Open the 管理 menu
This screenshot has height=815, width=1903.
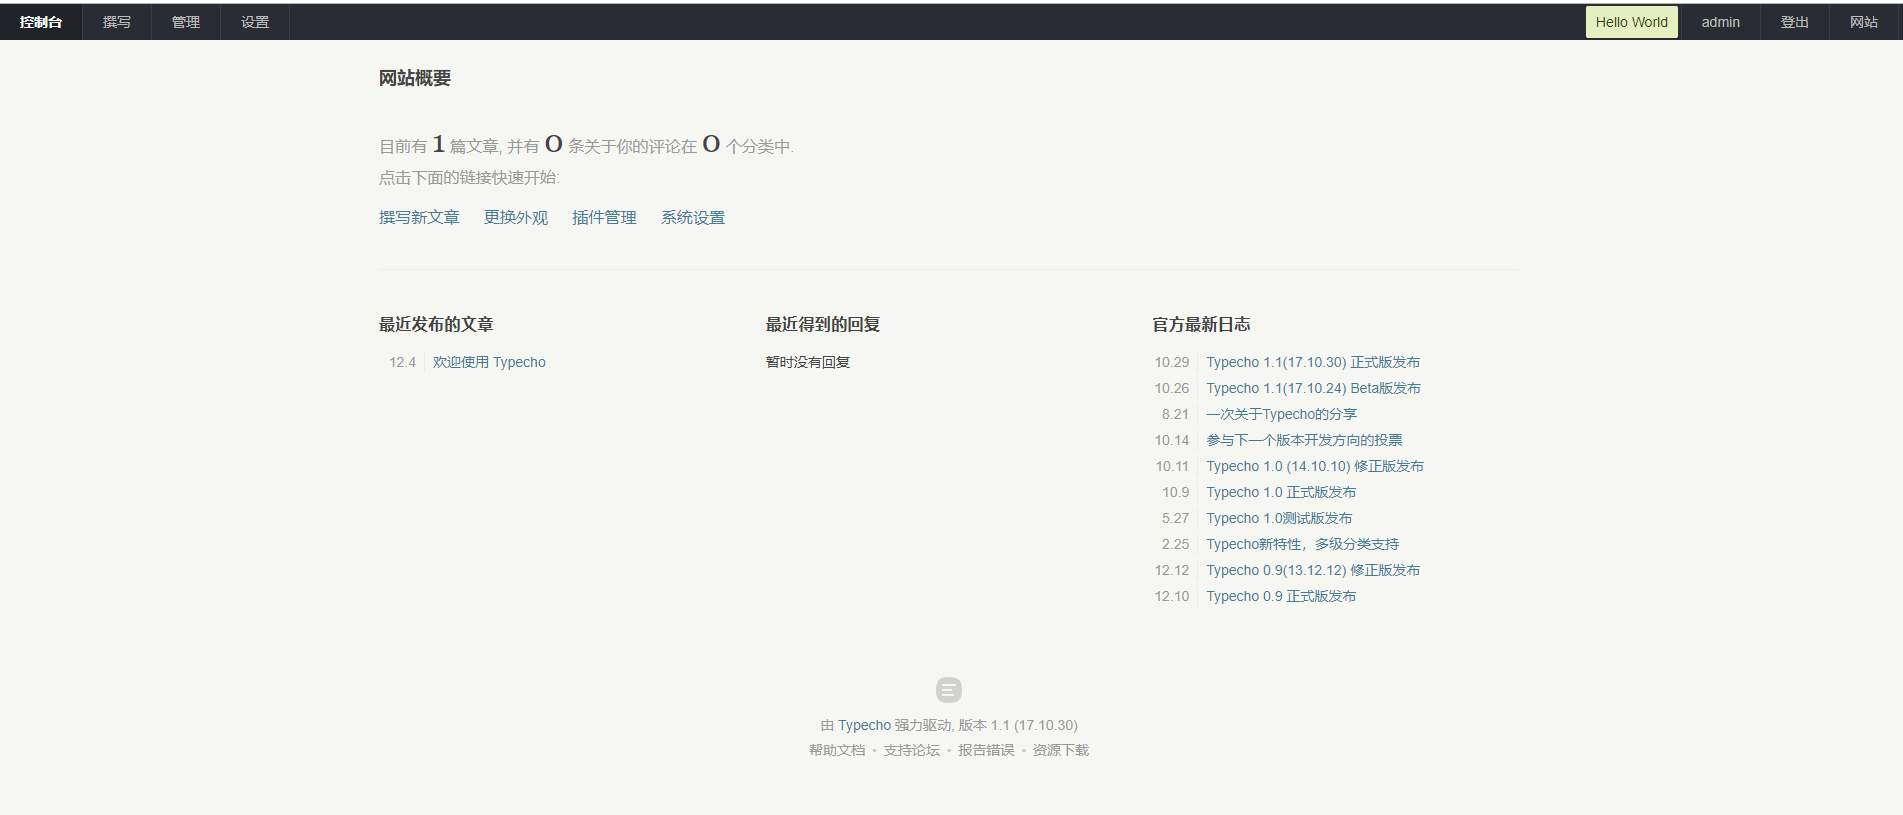click(x=186, y=22)
